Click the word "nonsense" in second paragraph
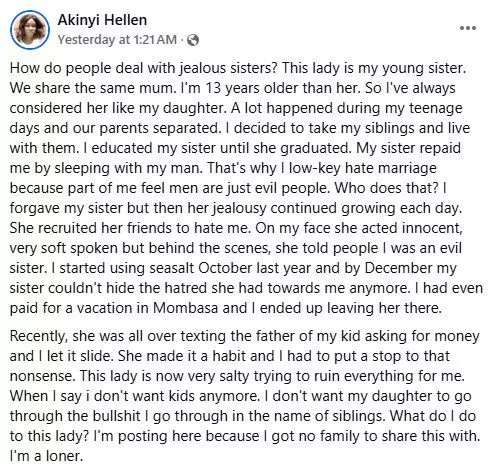 coord(44,376)
